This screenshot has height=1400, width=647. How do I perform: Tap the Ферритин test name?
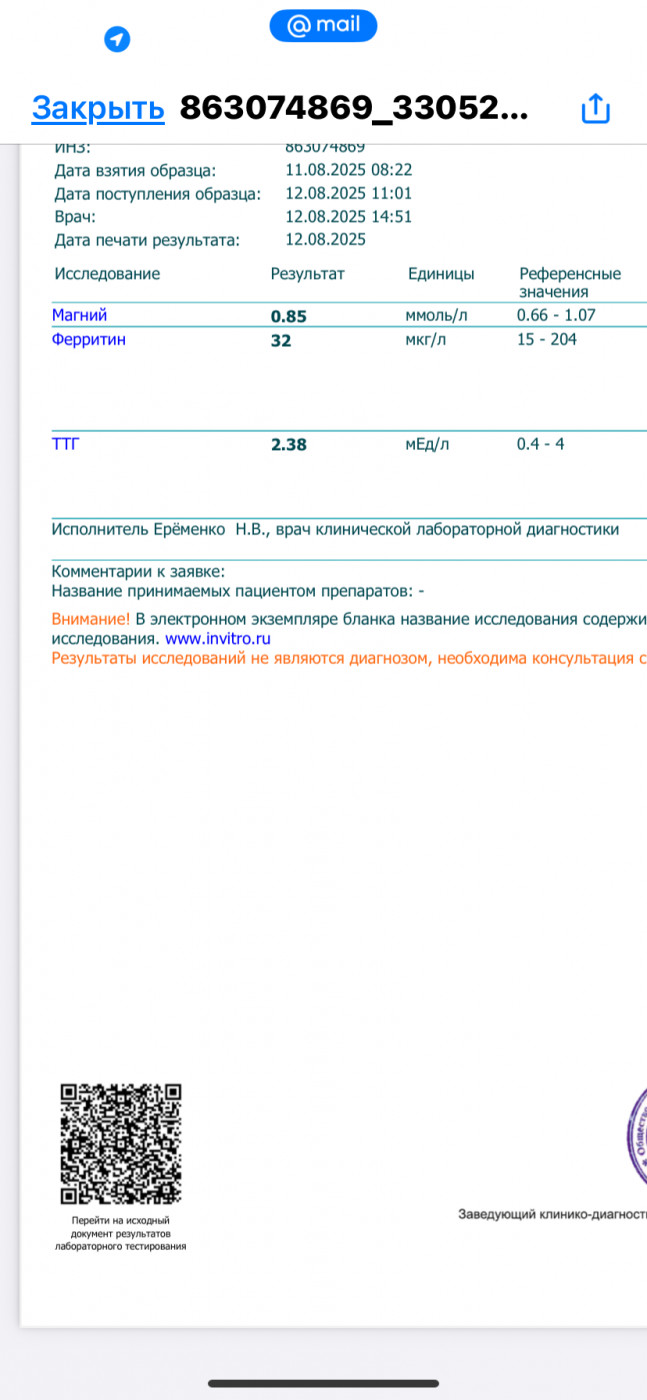point(89,339)
